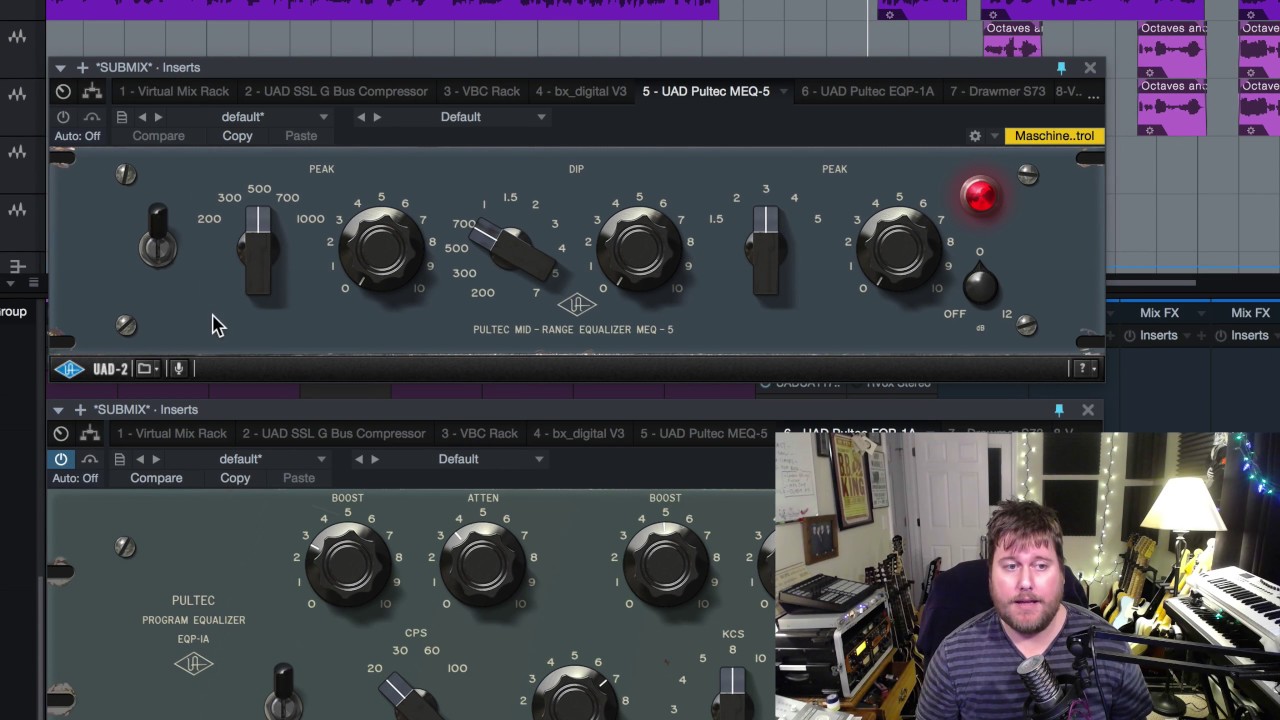The width and height of the screenshot is (1280, 720).
Task: Select the Mix FX label above the left Inserts
Action: (x=1159, y=313)
